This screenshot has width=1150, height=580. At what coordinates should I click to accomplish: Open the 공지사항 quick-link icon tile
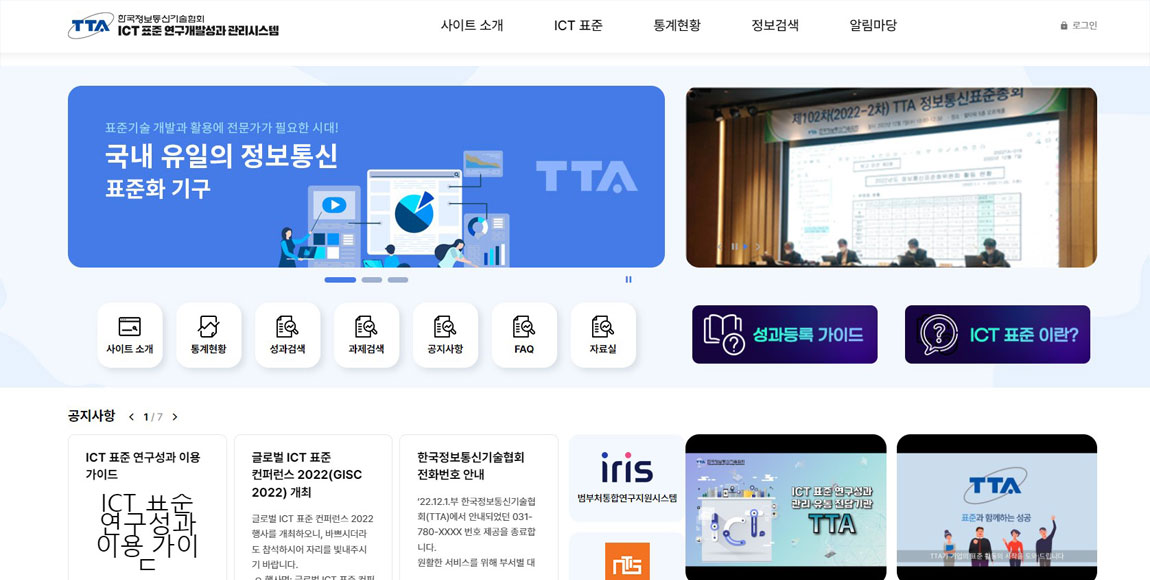point(445,335)
